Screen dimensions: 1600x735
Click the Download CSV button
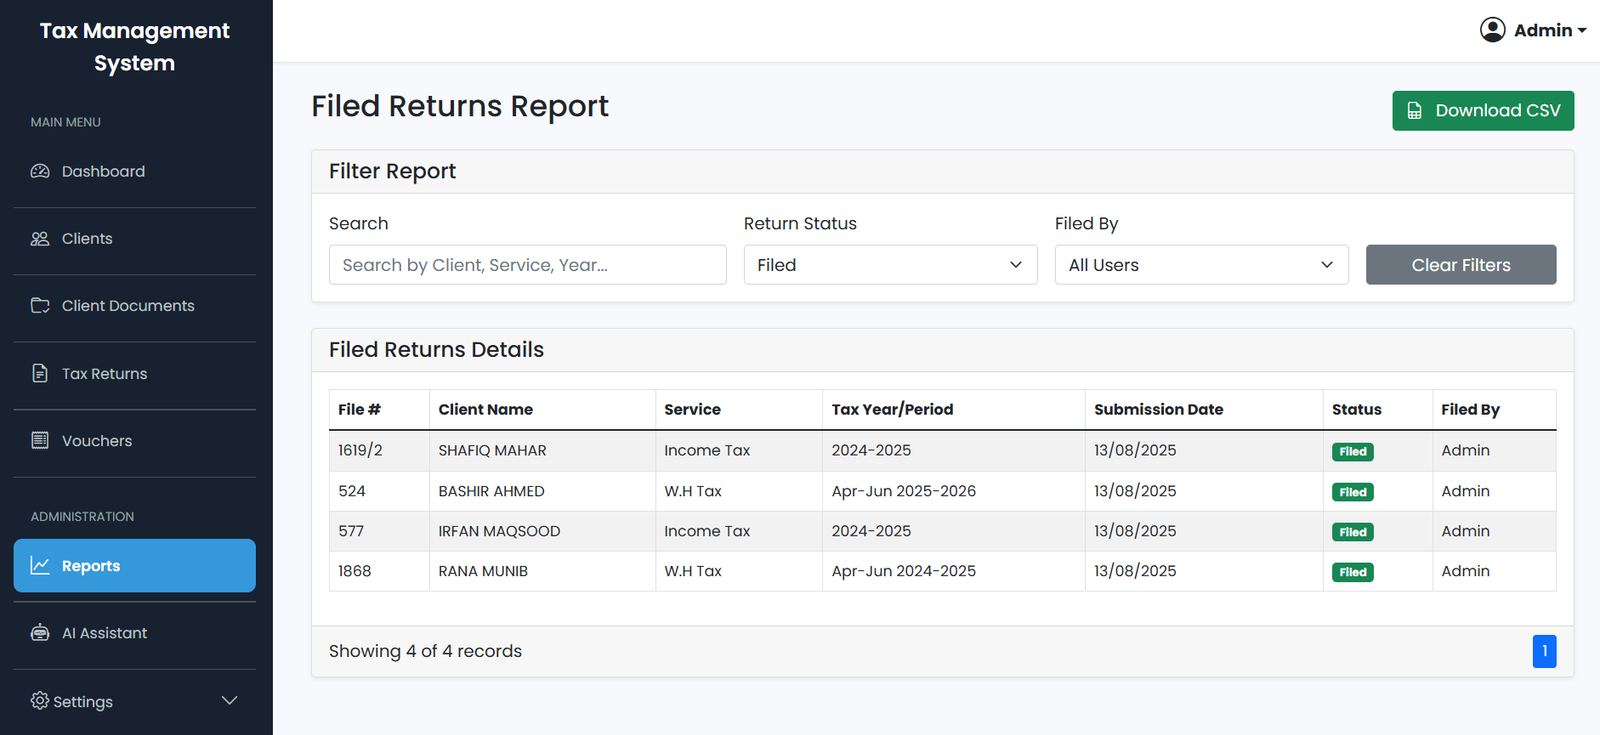[1483, 111]
